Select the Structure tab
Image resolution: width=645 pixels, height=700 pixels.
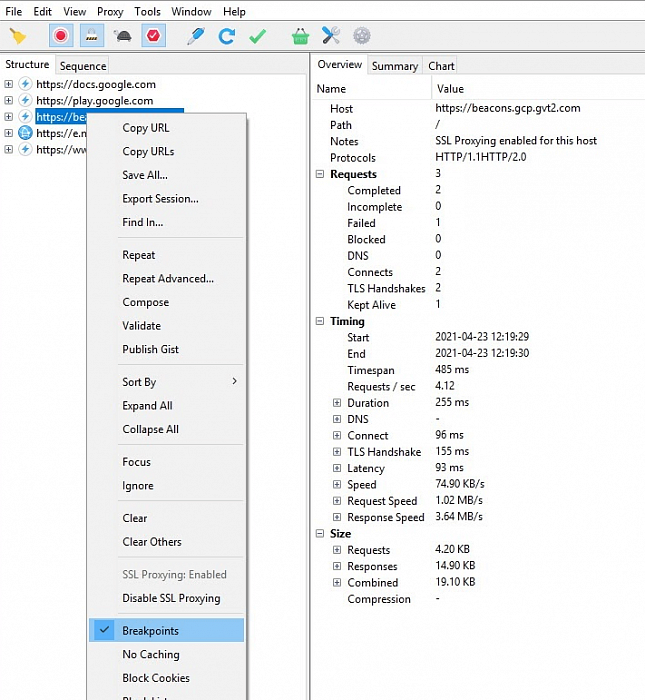tap(27, 64)
